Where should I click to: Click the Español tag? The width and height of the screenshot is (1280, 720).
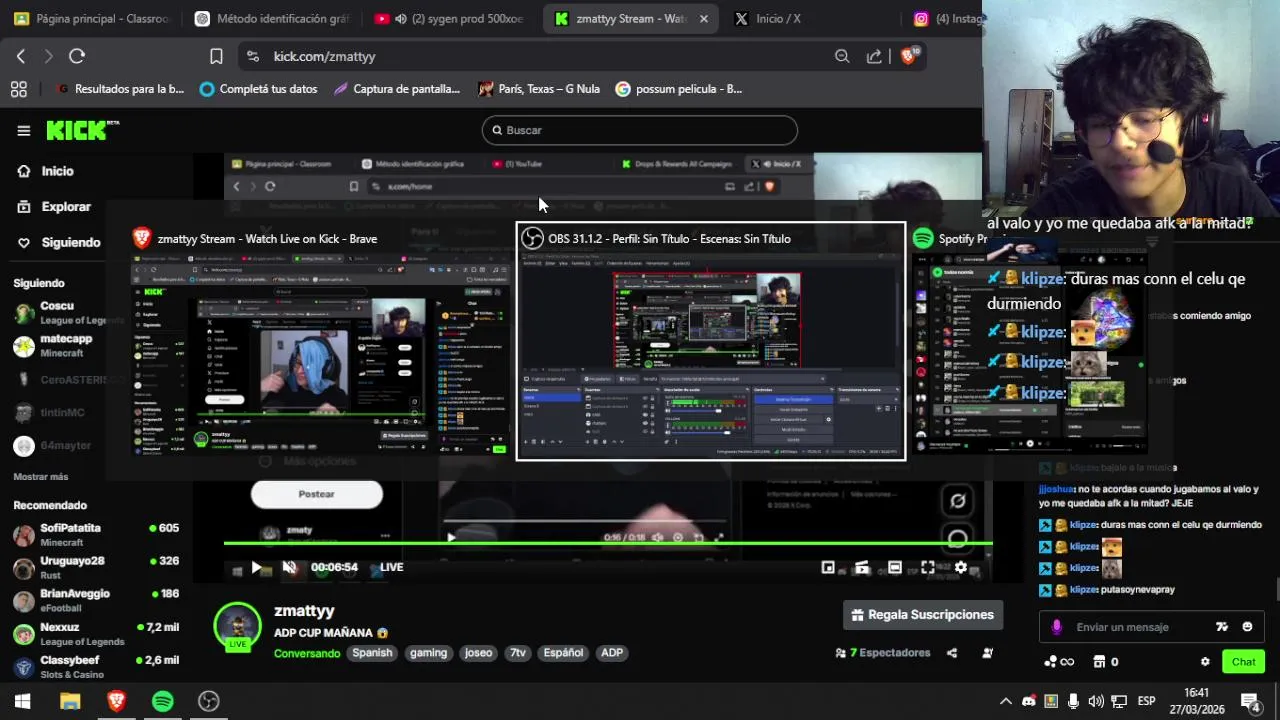click(563, 653)
